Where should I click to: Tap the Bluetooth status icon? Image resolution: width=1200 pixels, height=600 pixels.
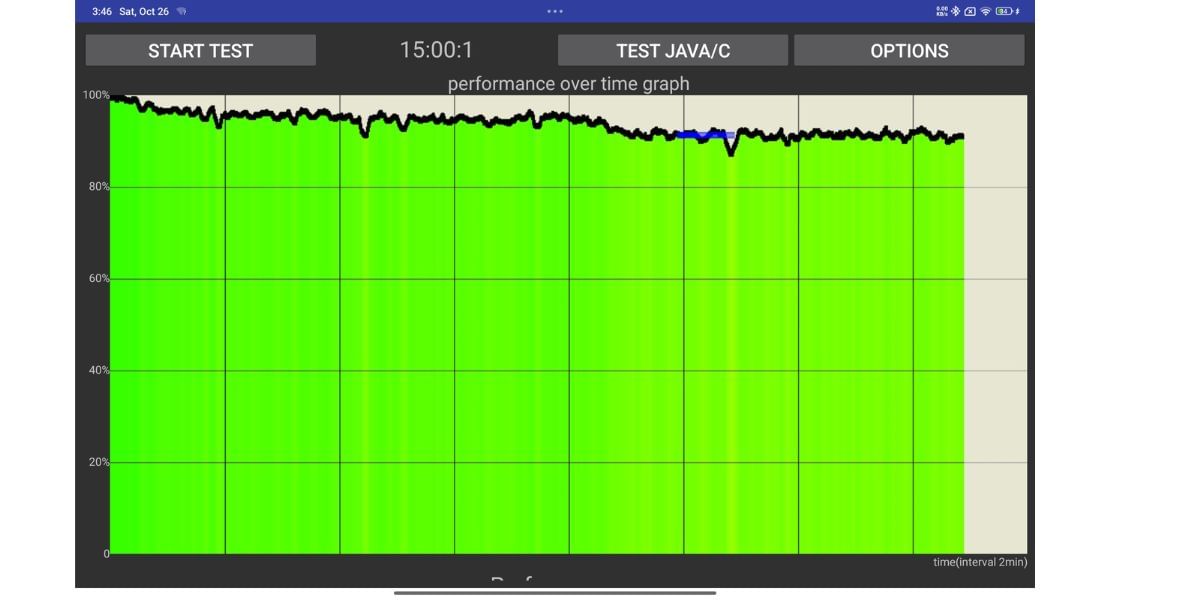point(955,11)
